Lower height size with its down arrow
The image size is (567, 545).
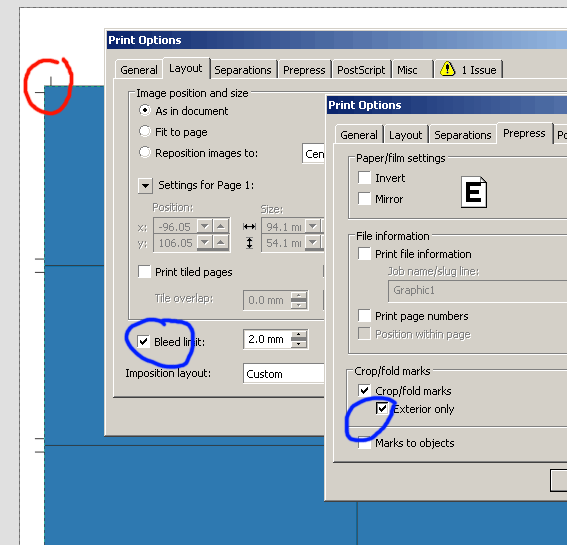313,242
